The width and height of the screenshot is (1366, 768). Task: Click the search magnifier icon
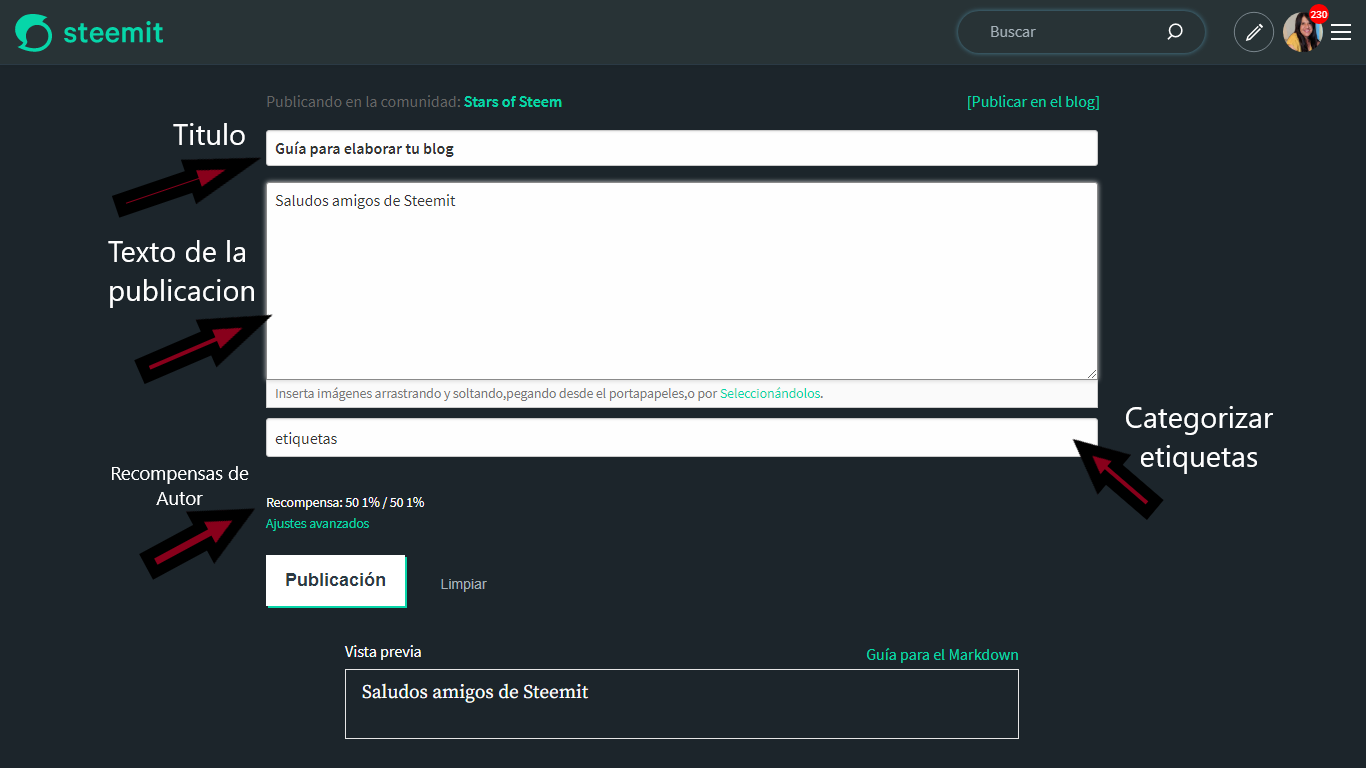(x=1175, y=32)
